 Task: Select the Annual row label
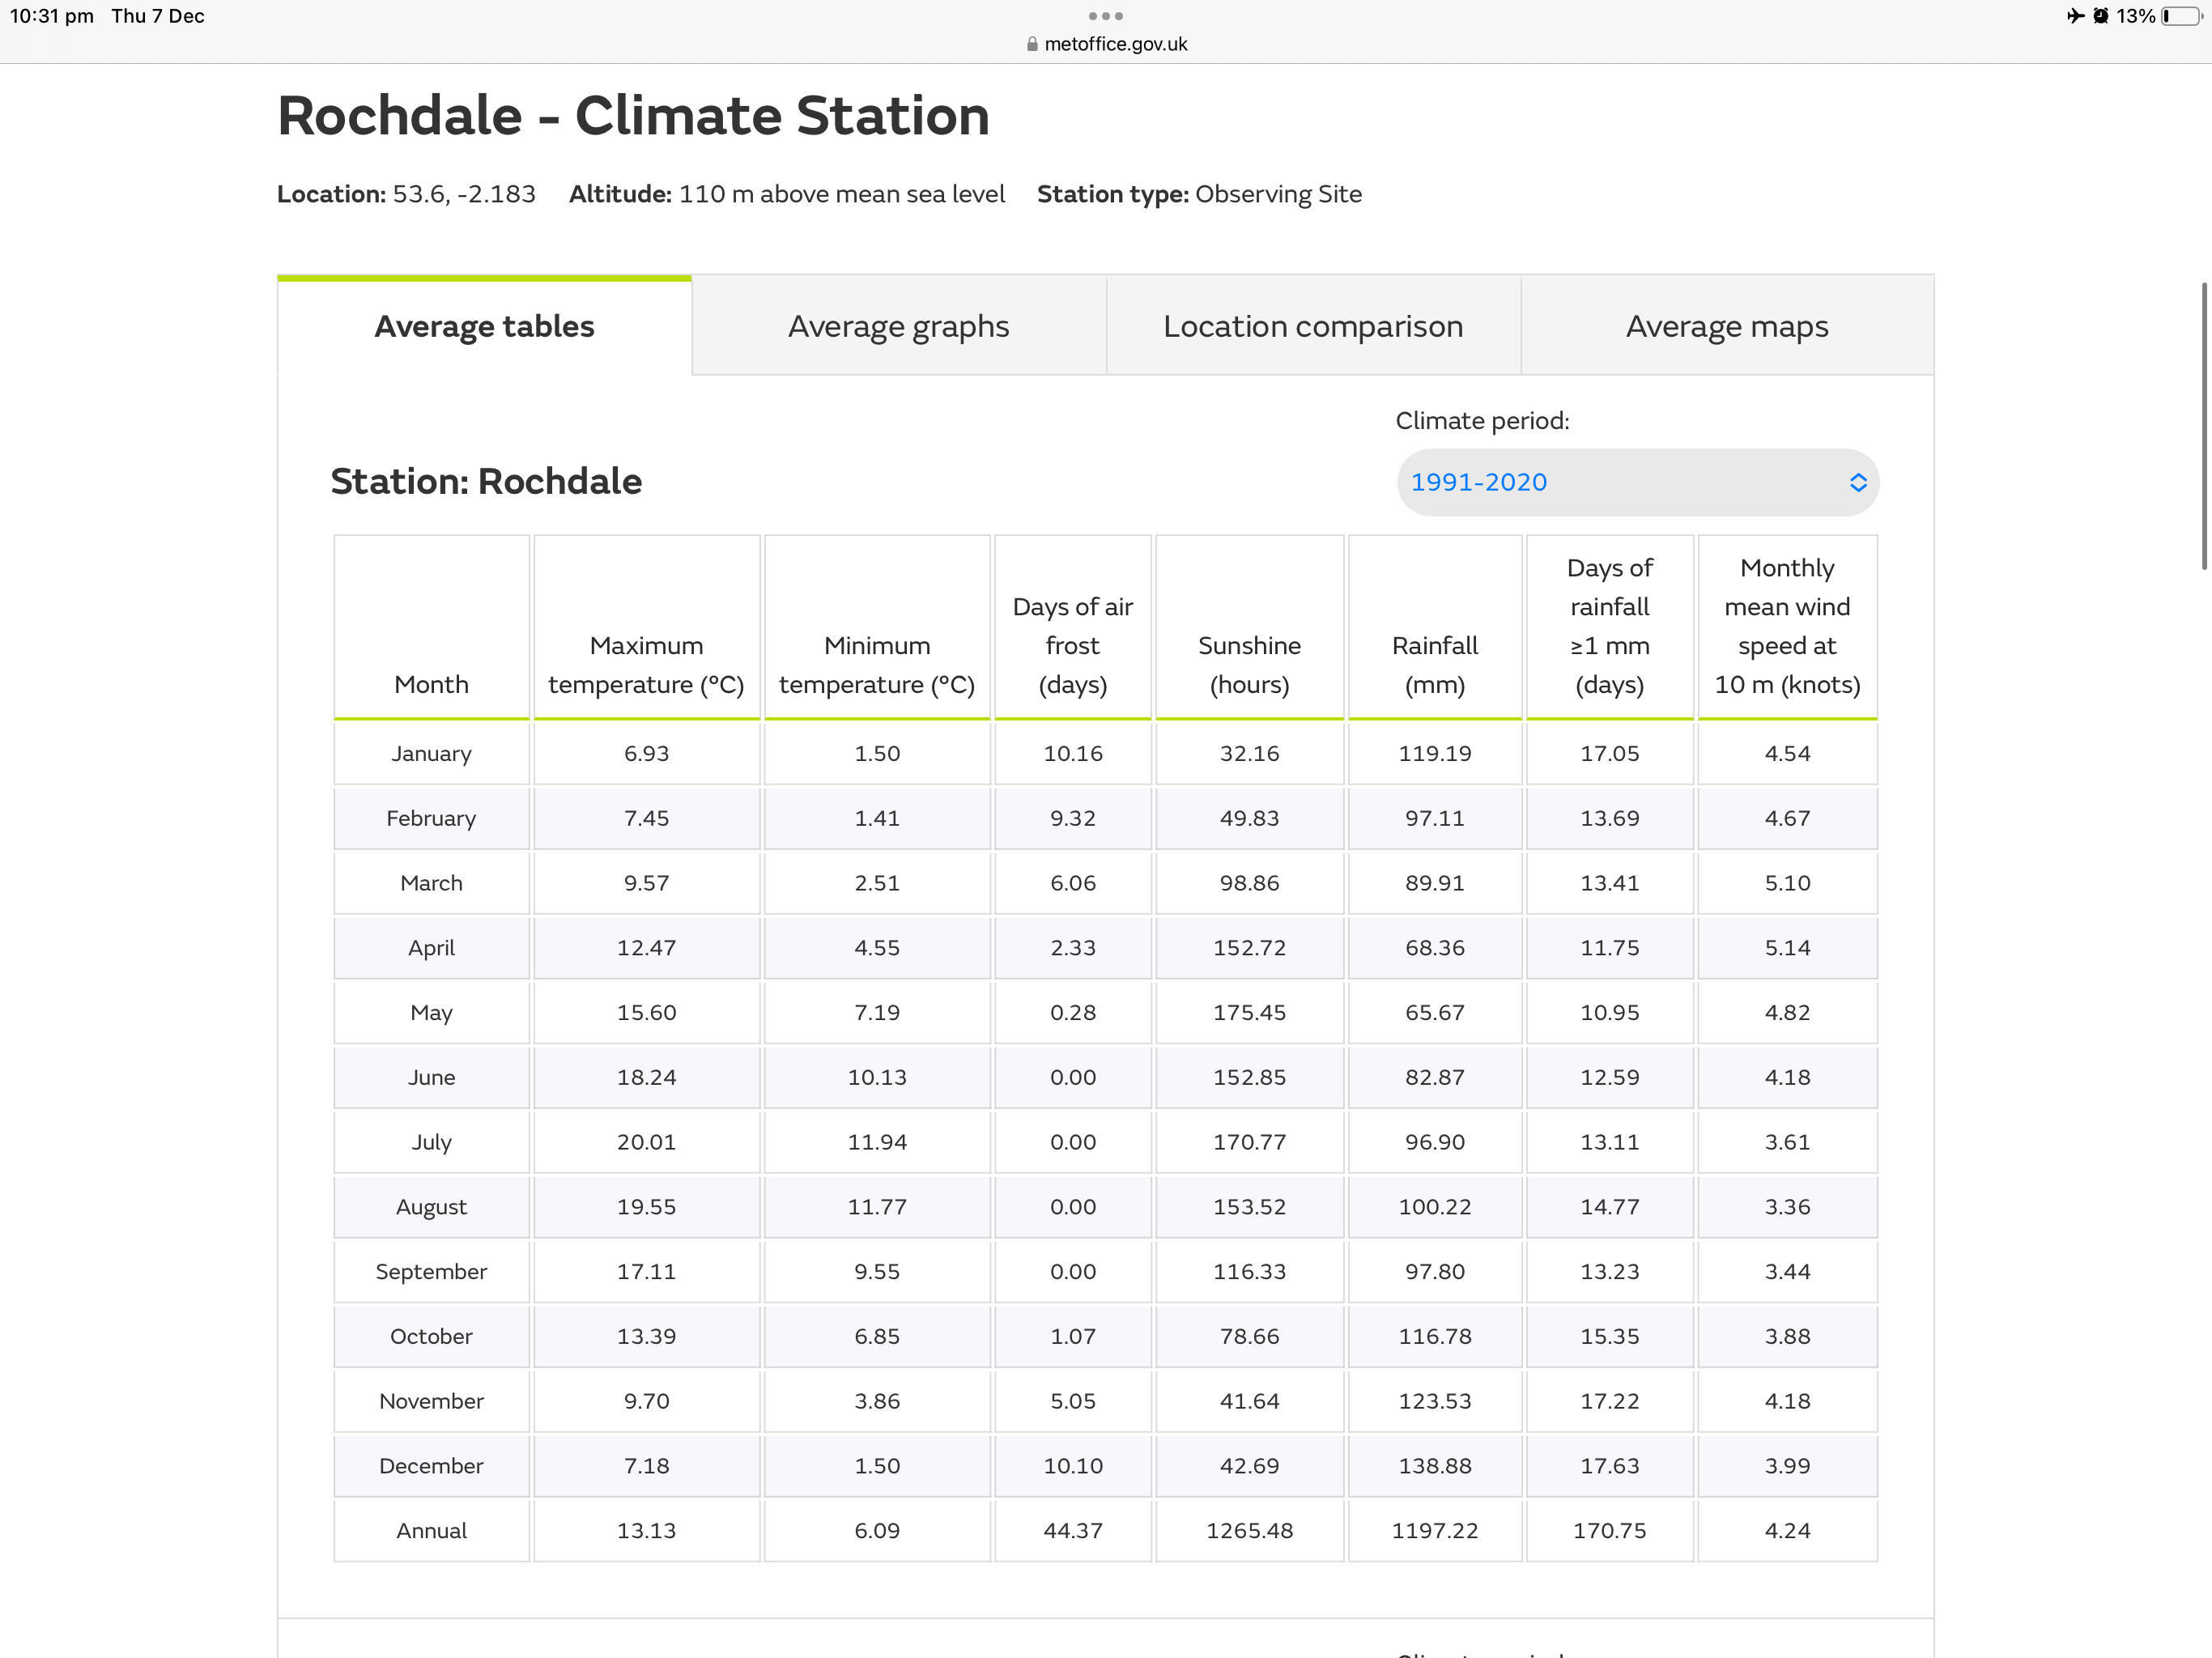[x=431, y=1530]
